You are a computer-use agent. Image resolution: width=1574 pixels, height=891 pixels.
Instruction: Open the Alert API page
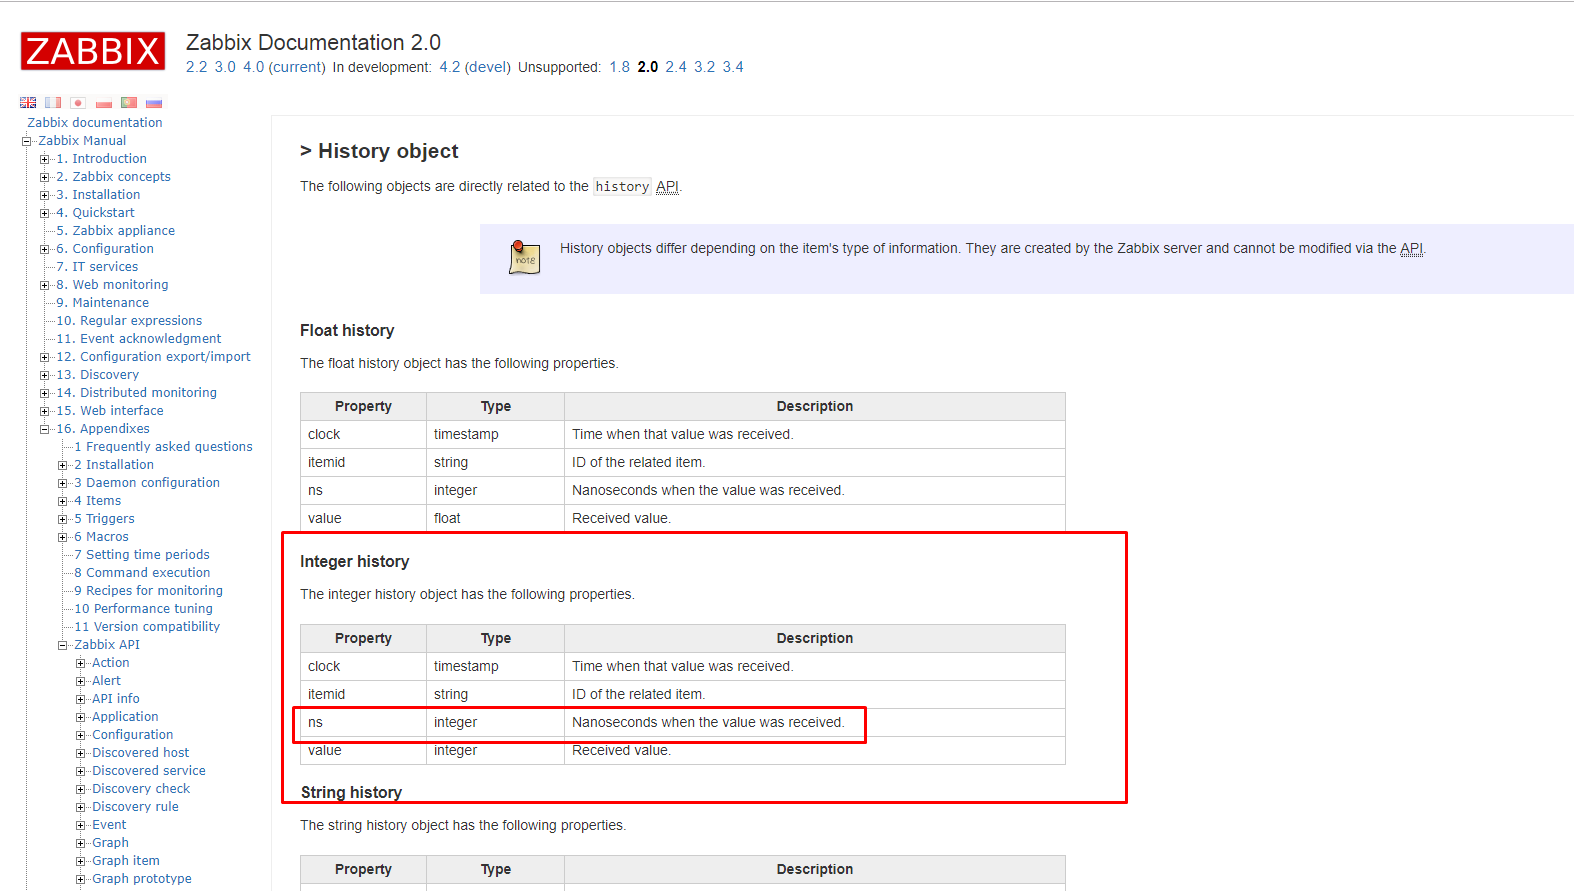[106, 681]
